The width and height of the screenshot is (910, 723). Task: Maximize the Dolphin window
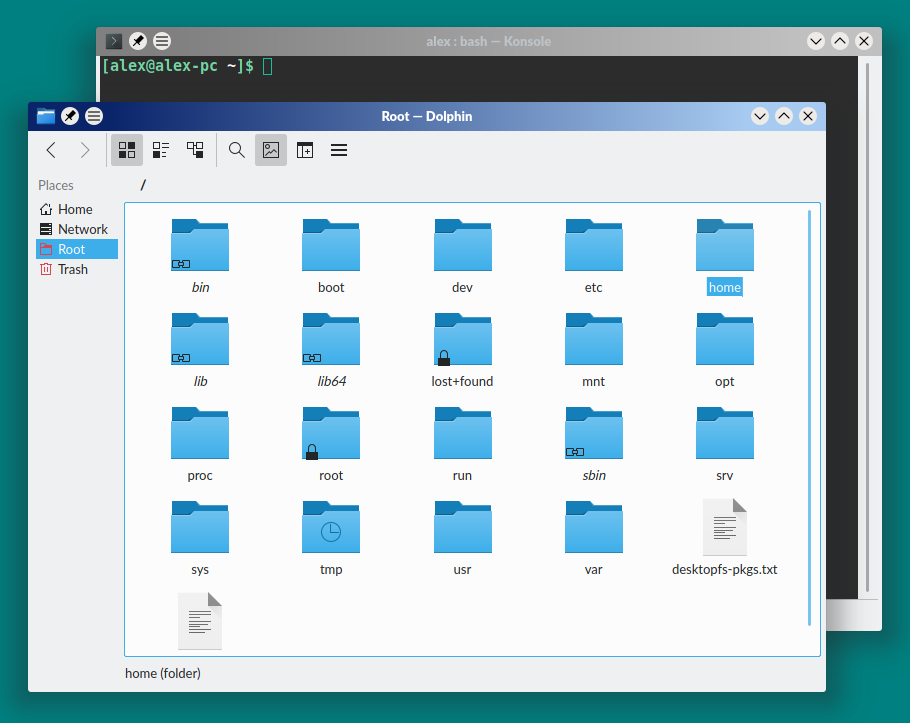(x=784, y=116)
